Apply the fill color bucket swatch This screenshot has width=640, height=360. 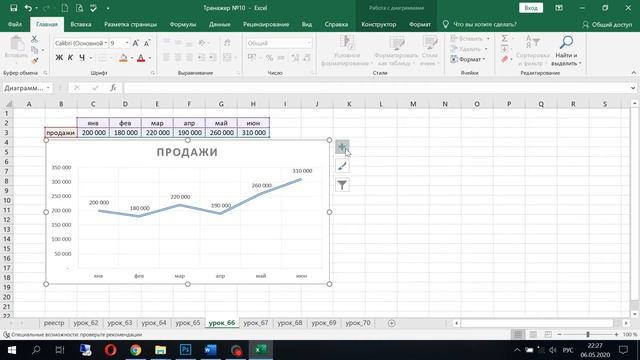(x=123, y=58)
